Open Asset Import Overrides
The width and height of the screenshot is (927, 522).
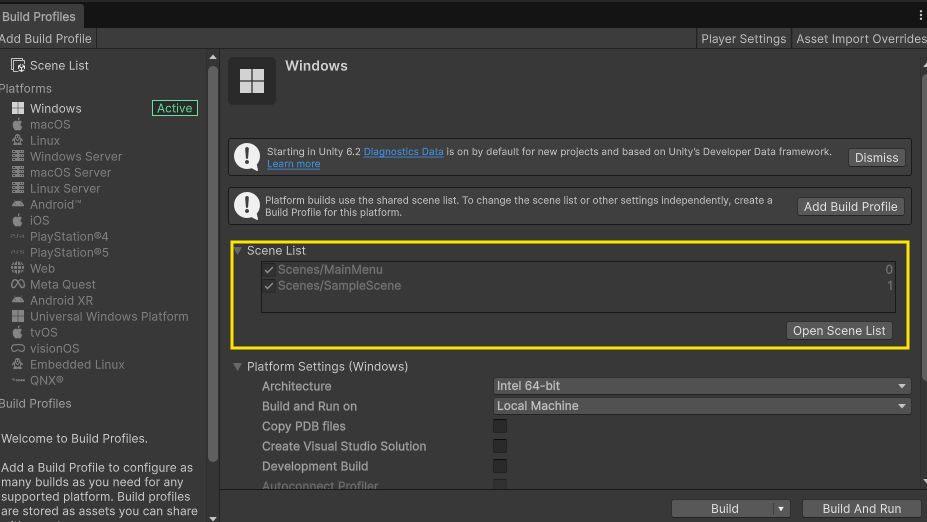tap(860, 39)
